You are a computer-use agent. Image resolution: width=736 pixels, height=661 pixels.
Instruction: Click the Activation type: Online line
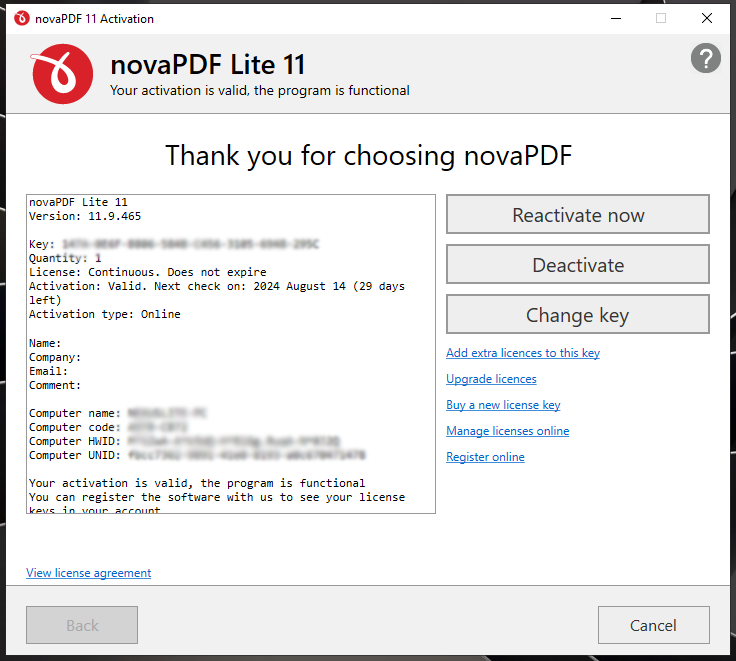(x=105, y=314)
